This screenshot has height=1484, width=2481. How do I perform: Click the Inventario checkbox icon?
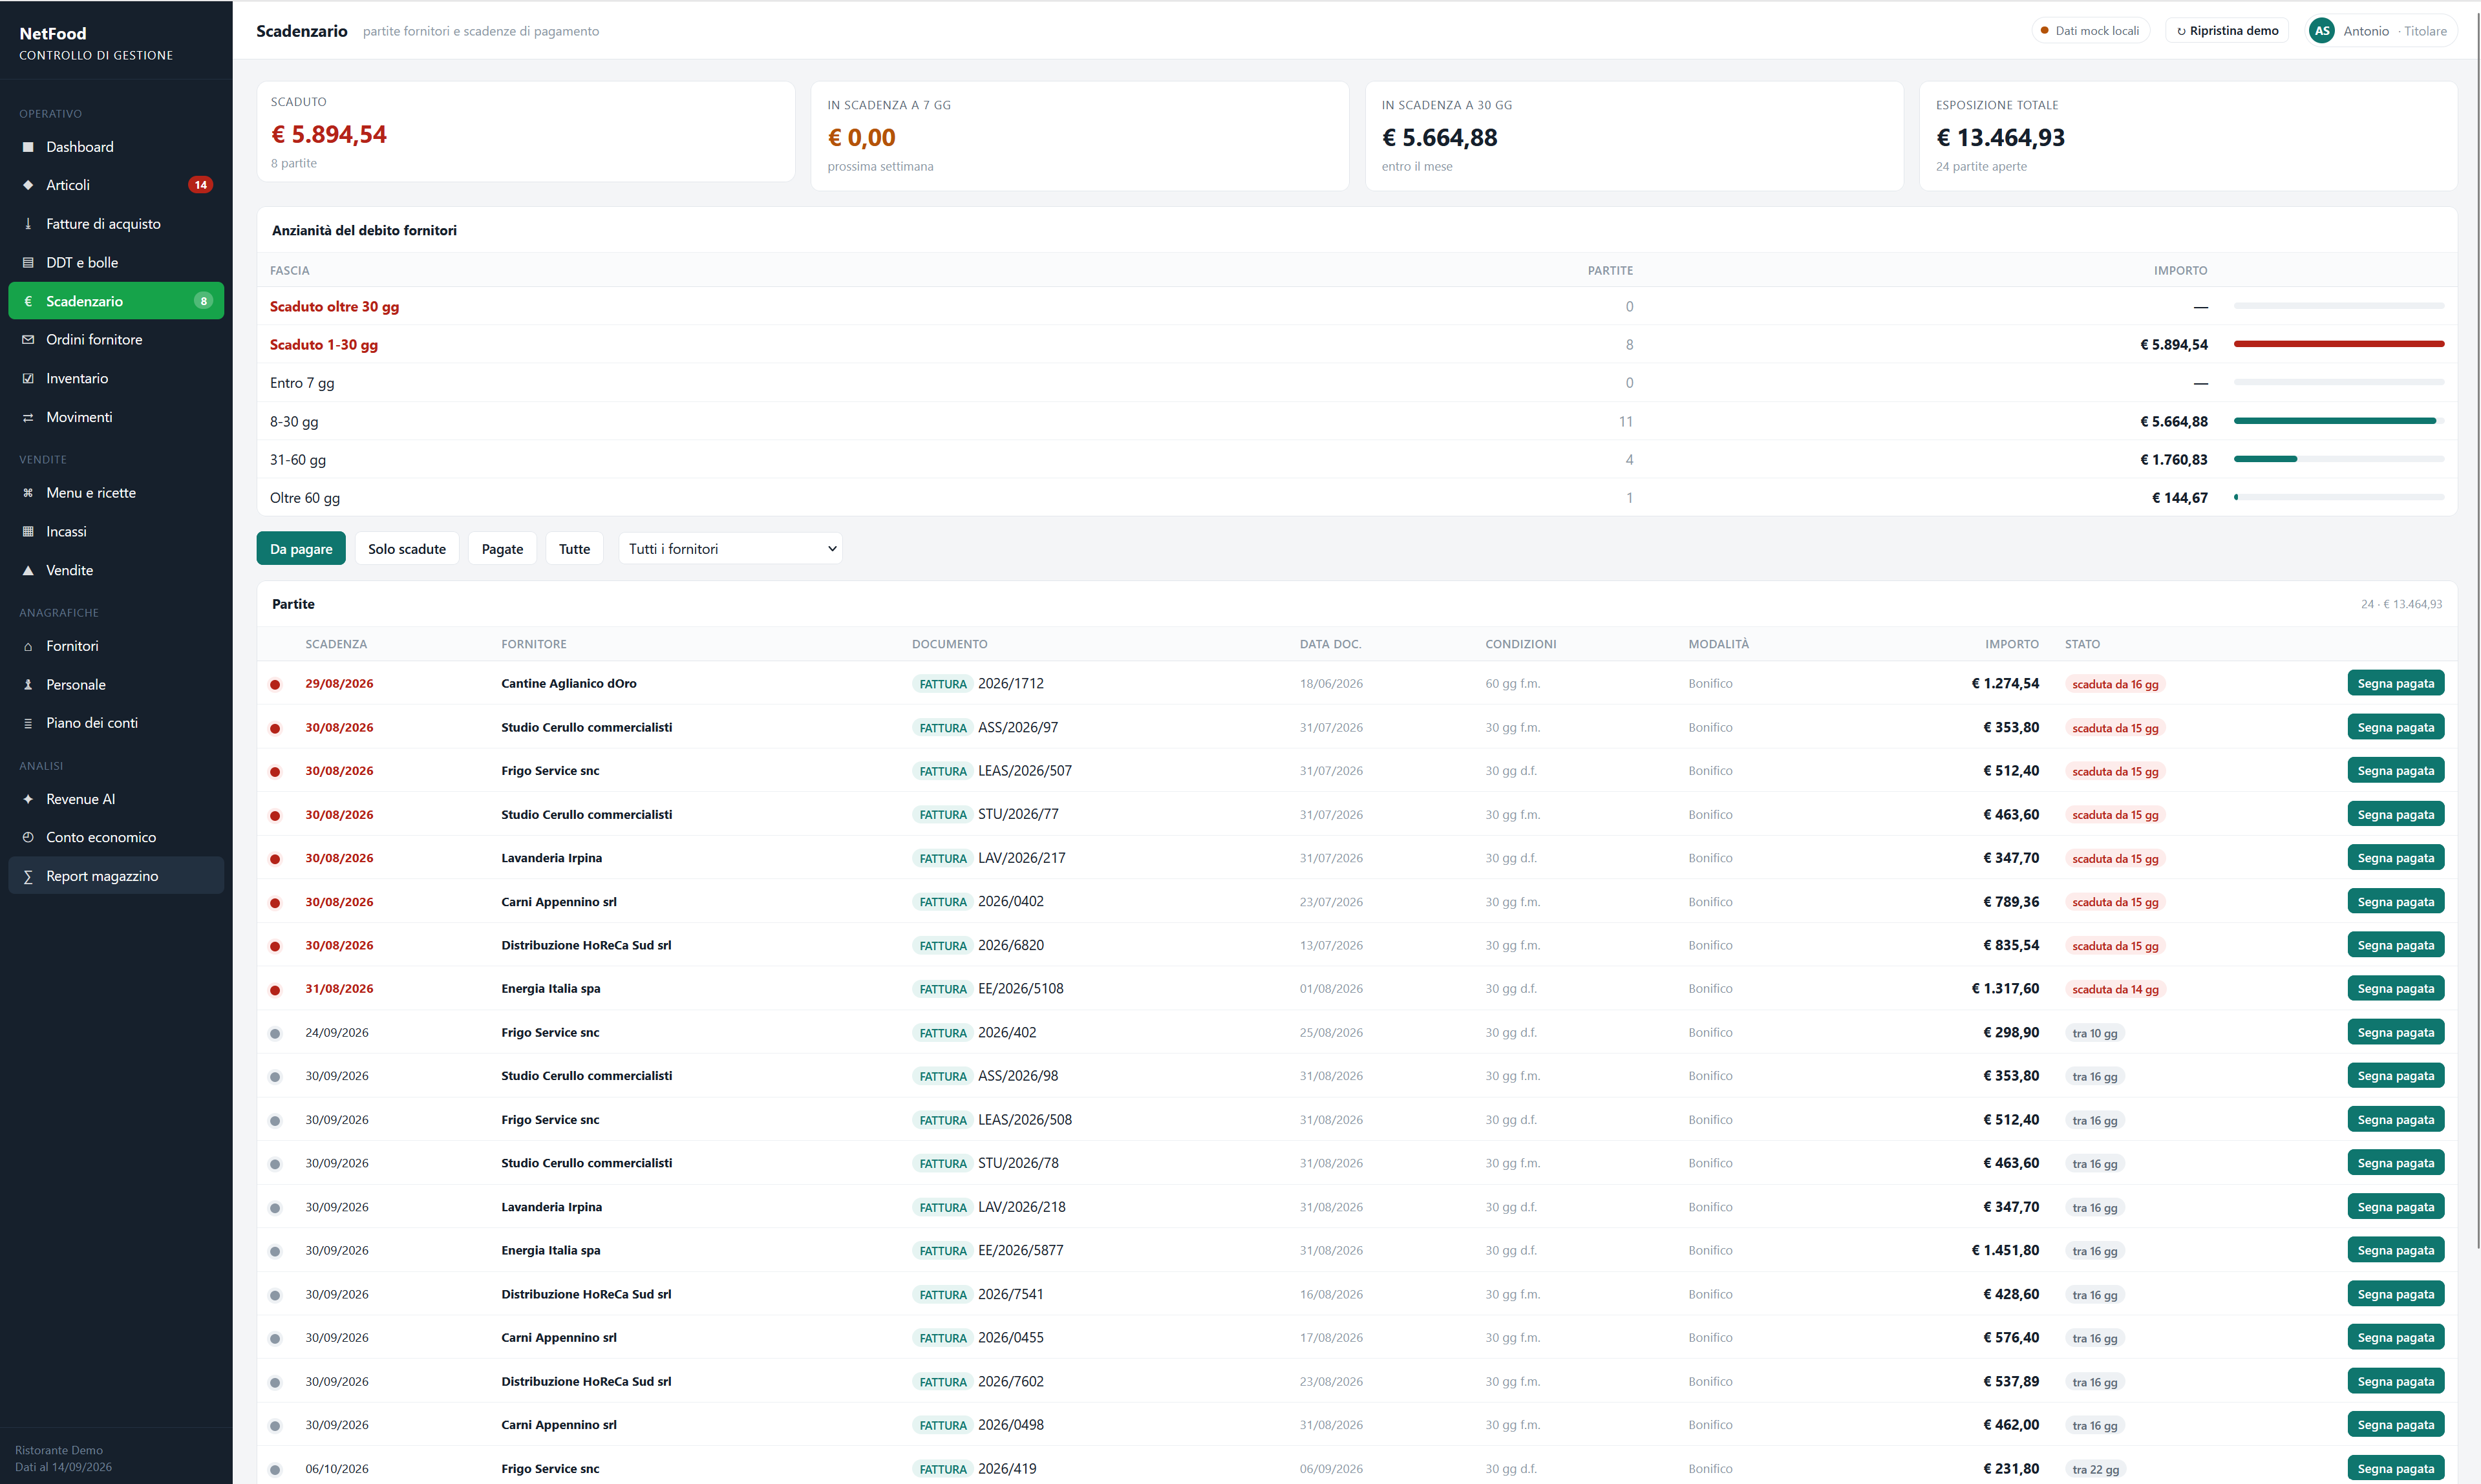point(28,379)
